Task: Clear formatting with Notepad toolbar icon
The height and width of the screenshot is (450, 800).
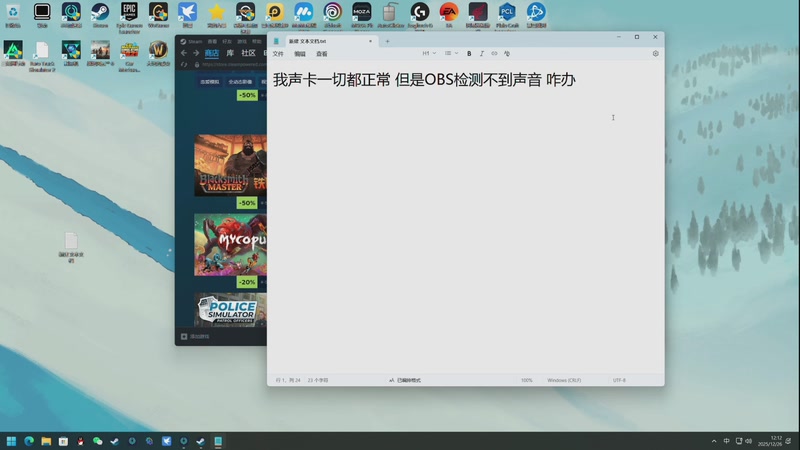Action: pyautogui.click(x=507, y=54)
